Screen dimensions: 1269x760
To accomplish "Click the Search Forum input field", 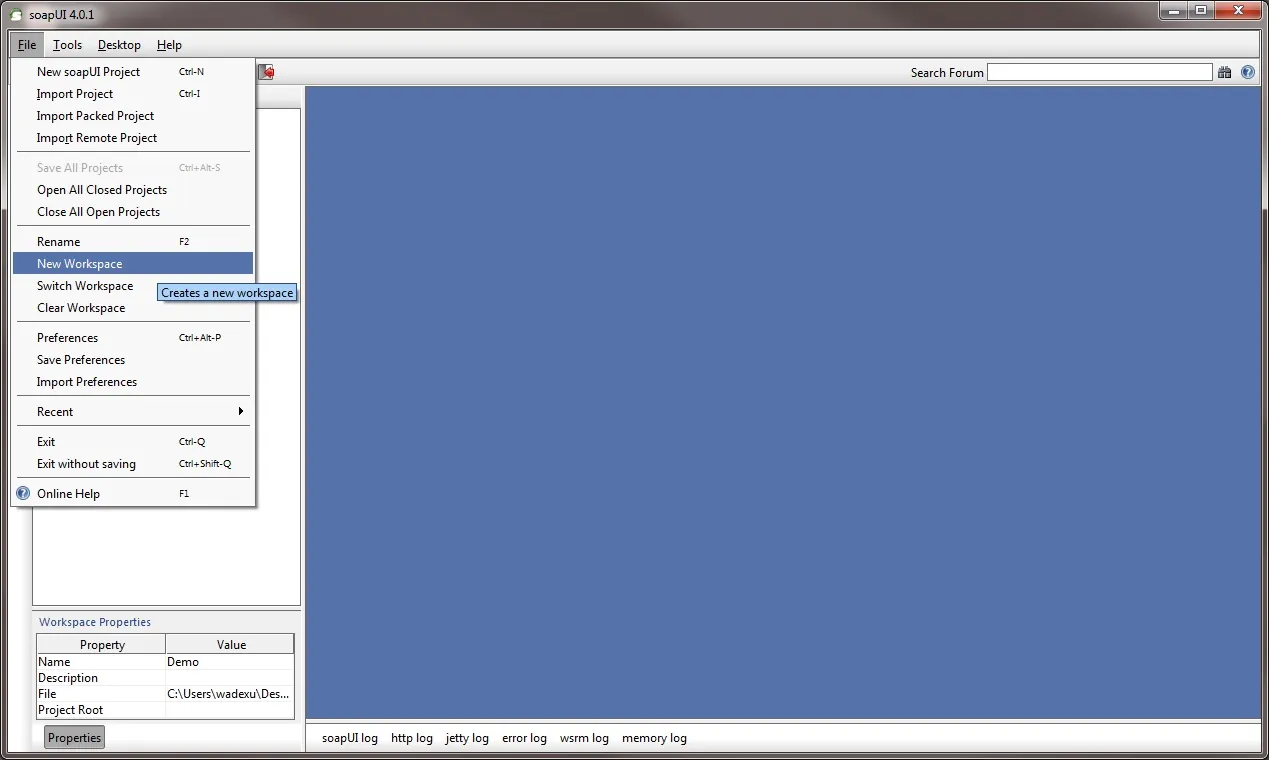I will (x=1099, y=72).
